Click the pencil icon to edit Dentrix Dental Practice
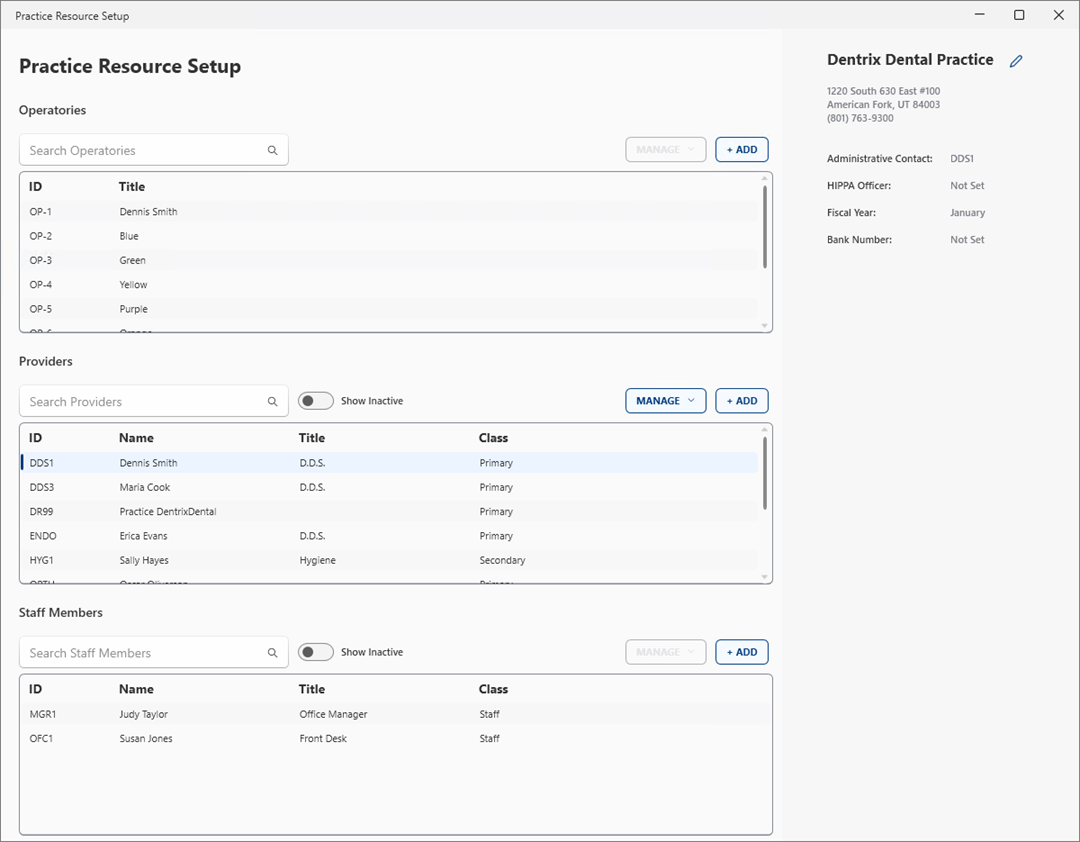This screenshot has width=1080, height=842. click(1016, 61)
